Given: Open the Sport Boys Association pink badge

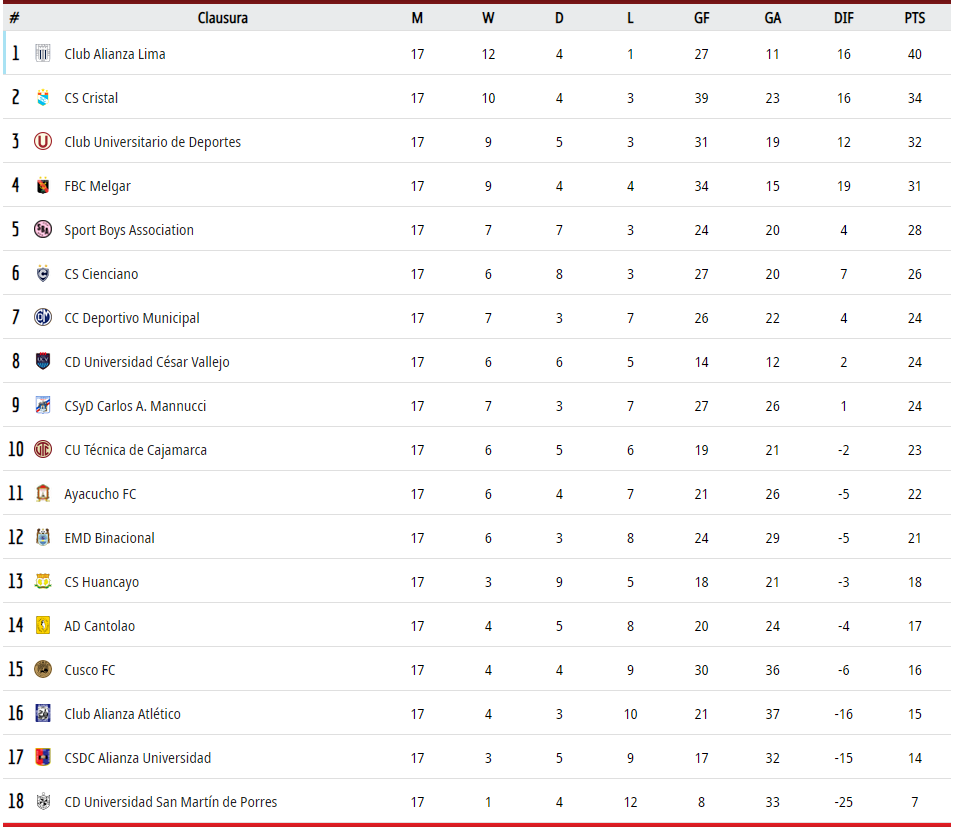Looking at the screenshot, I should pos(43,230).
